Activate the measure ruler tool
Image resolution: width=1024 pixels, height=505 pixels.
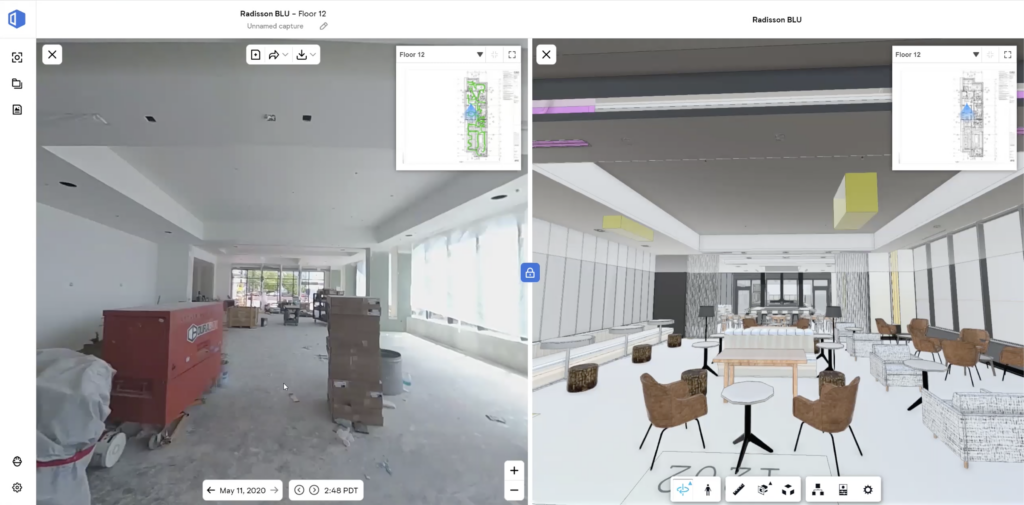click(738, 490)
